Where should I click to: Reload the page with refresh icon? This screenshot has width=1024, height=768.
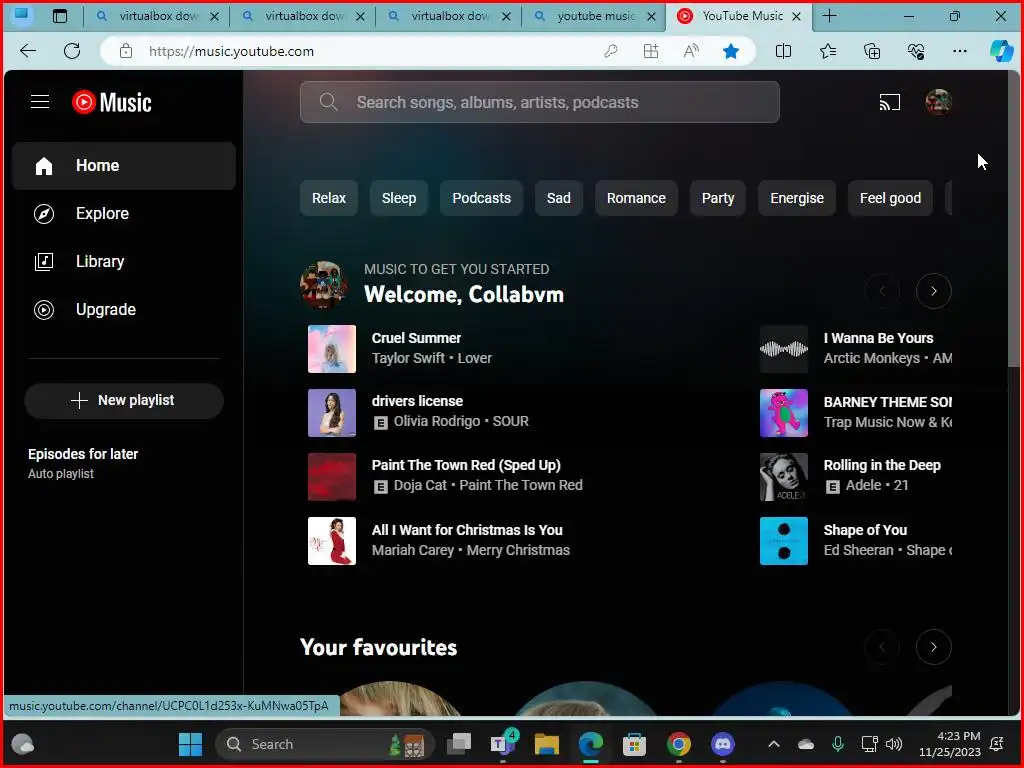coord(72,51)
